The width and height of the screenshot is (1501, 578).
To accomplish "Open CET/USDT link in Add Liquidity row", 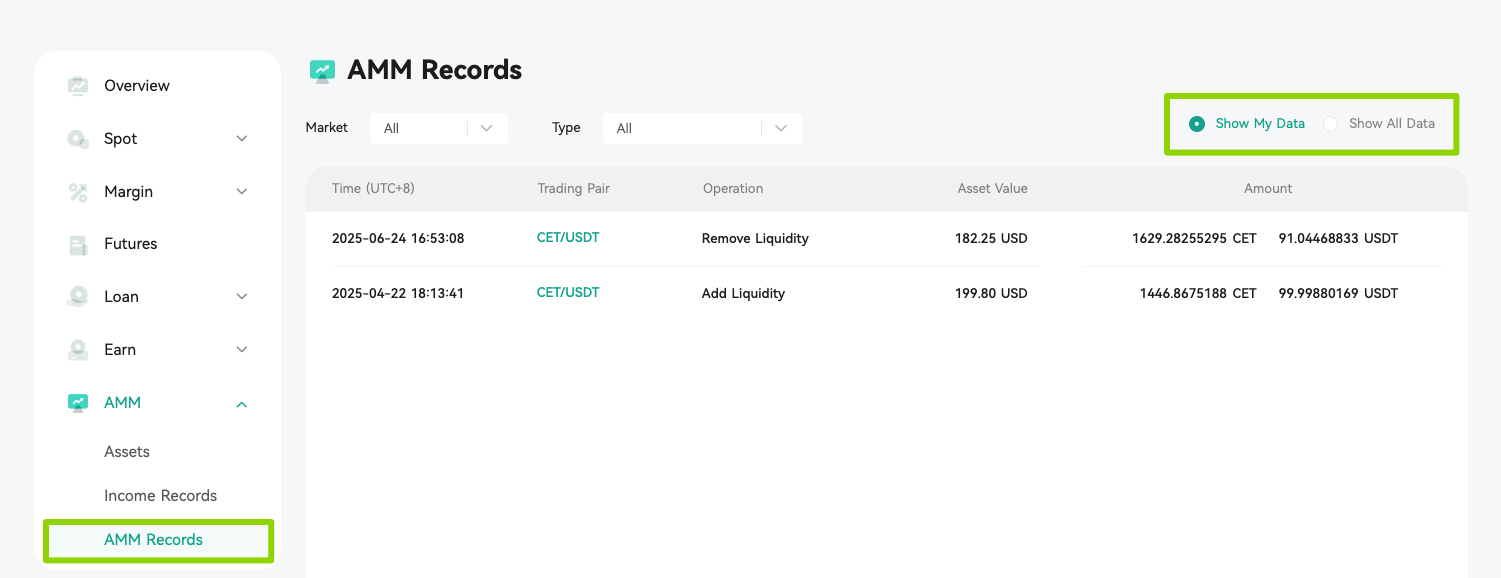I will coord(568,293).
